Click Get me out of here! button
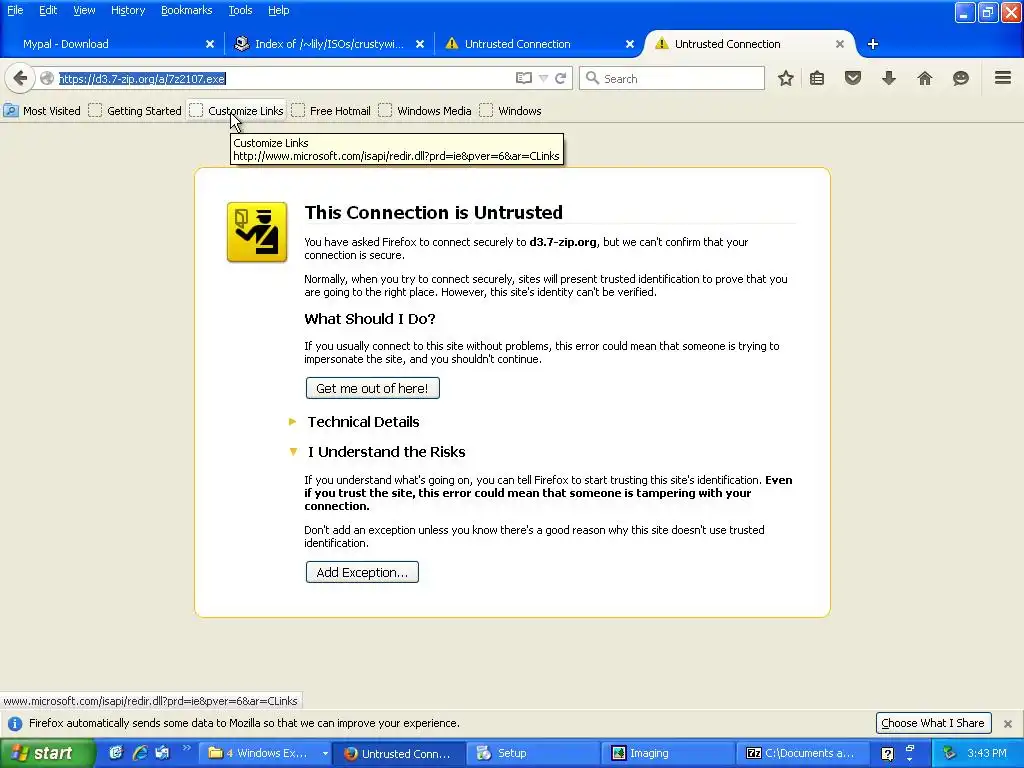This screenshot has width=1024, height=768. coord(372,388)
